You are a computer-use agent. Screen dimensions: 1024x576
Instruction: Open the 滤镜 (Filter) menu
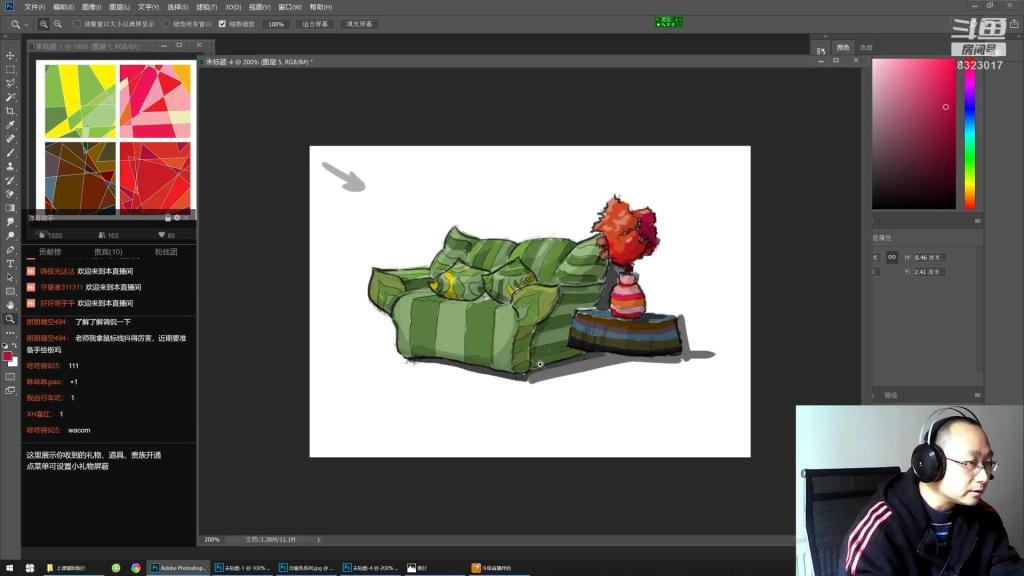204,7
